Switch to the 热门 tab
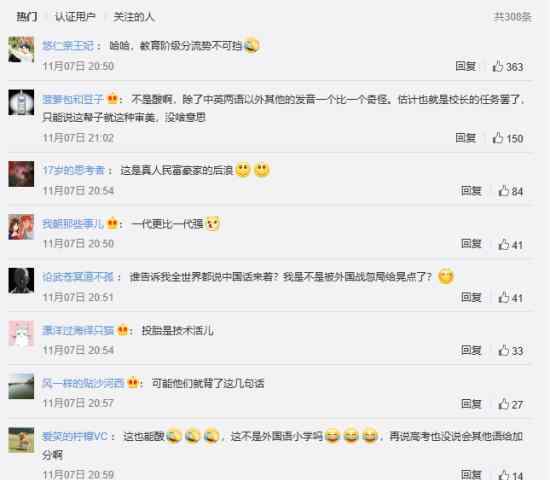 click(x=27, y=16)
